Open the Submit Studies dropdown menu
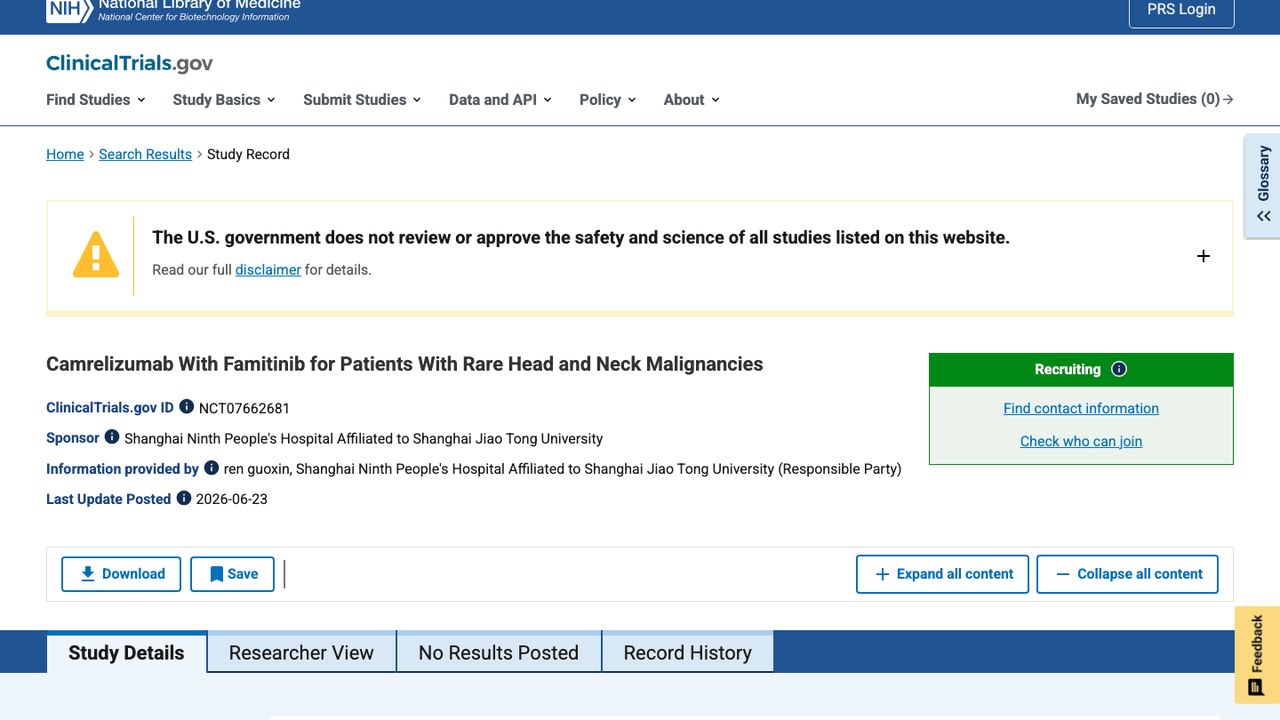Image resolution: width=1280 pixels, height=720 pixels. tap(362, 99)
